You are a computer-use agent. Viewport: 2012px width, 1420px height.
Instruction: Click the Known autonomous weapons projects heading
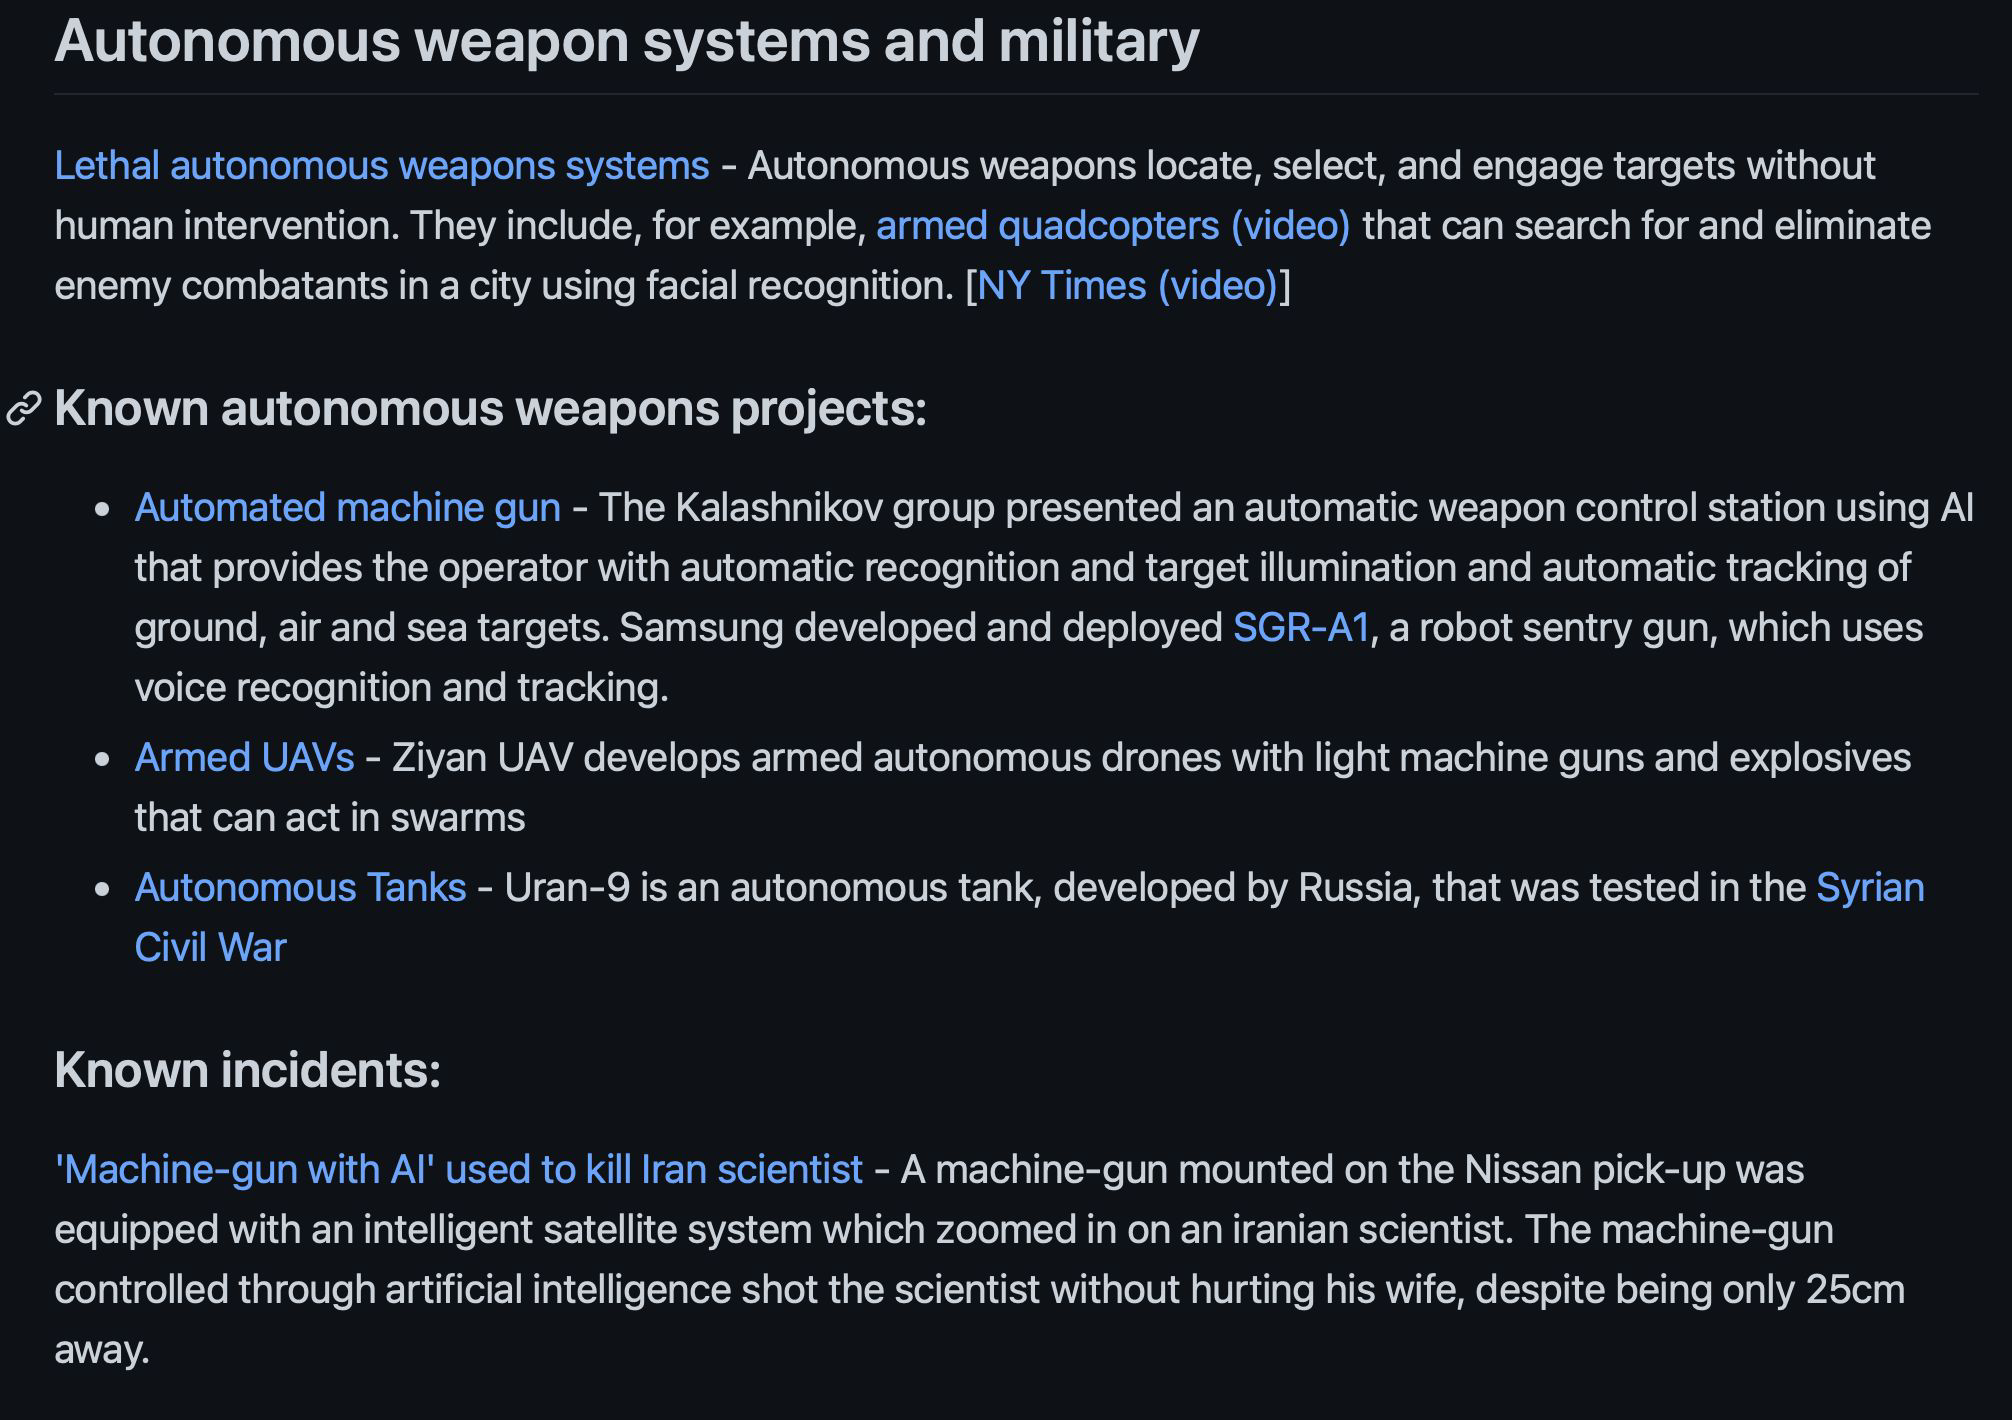pyautogui.click(x=490, y=409)
